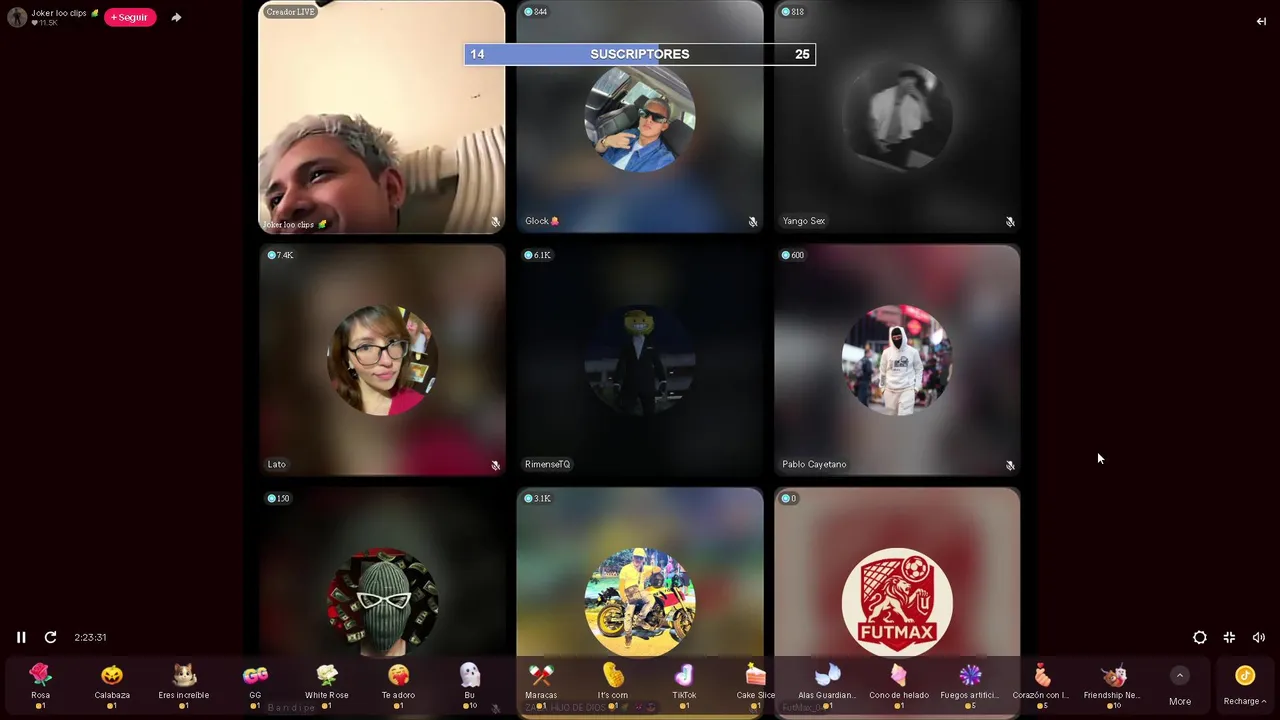The image size is (1280, 720).
Task: Send the Maracas gift
Action: [541, 685]
